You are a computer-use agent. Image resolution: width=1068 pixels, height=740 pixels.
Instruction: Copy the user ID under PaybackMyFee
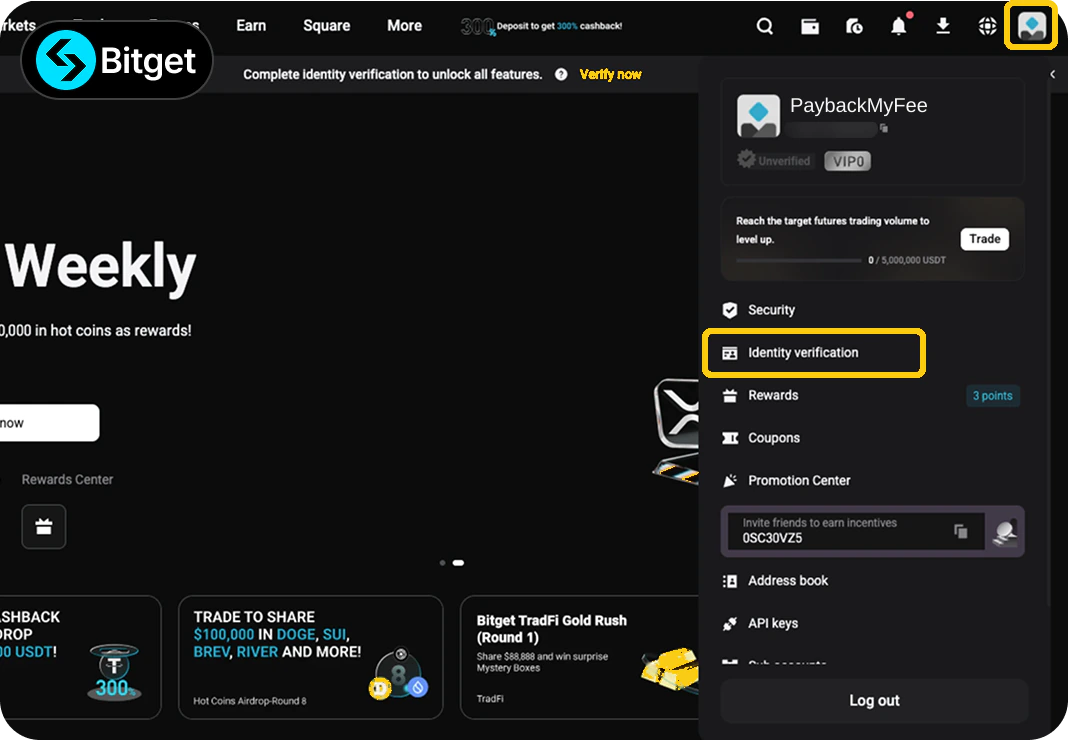pyautogui.click(x=884, y=128)
